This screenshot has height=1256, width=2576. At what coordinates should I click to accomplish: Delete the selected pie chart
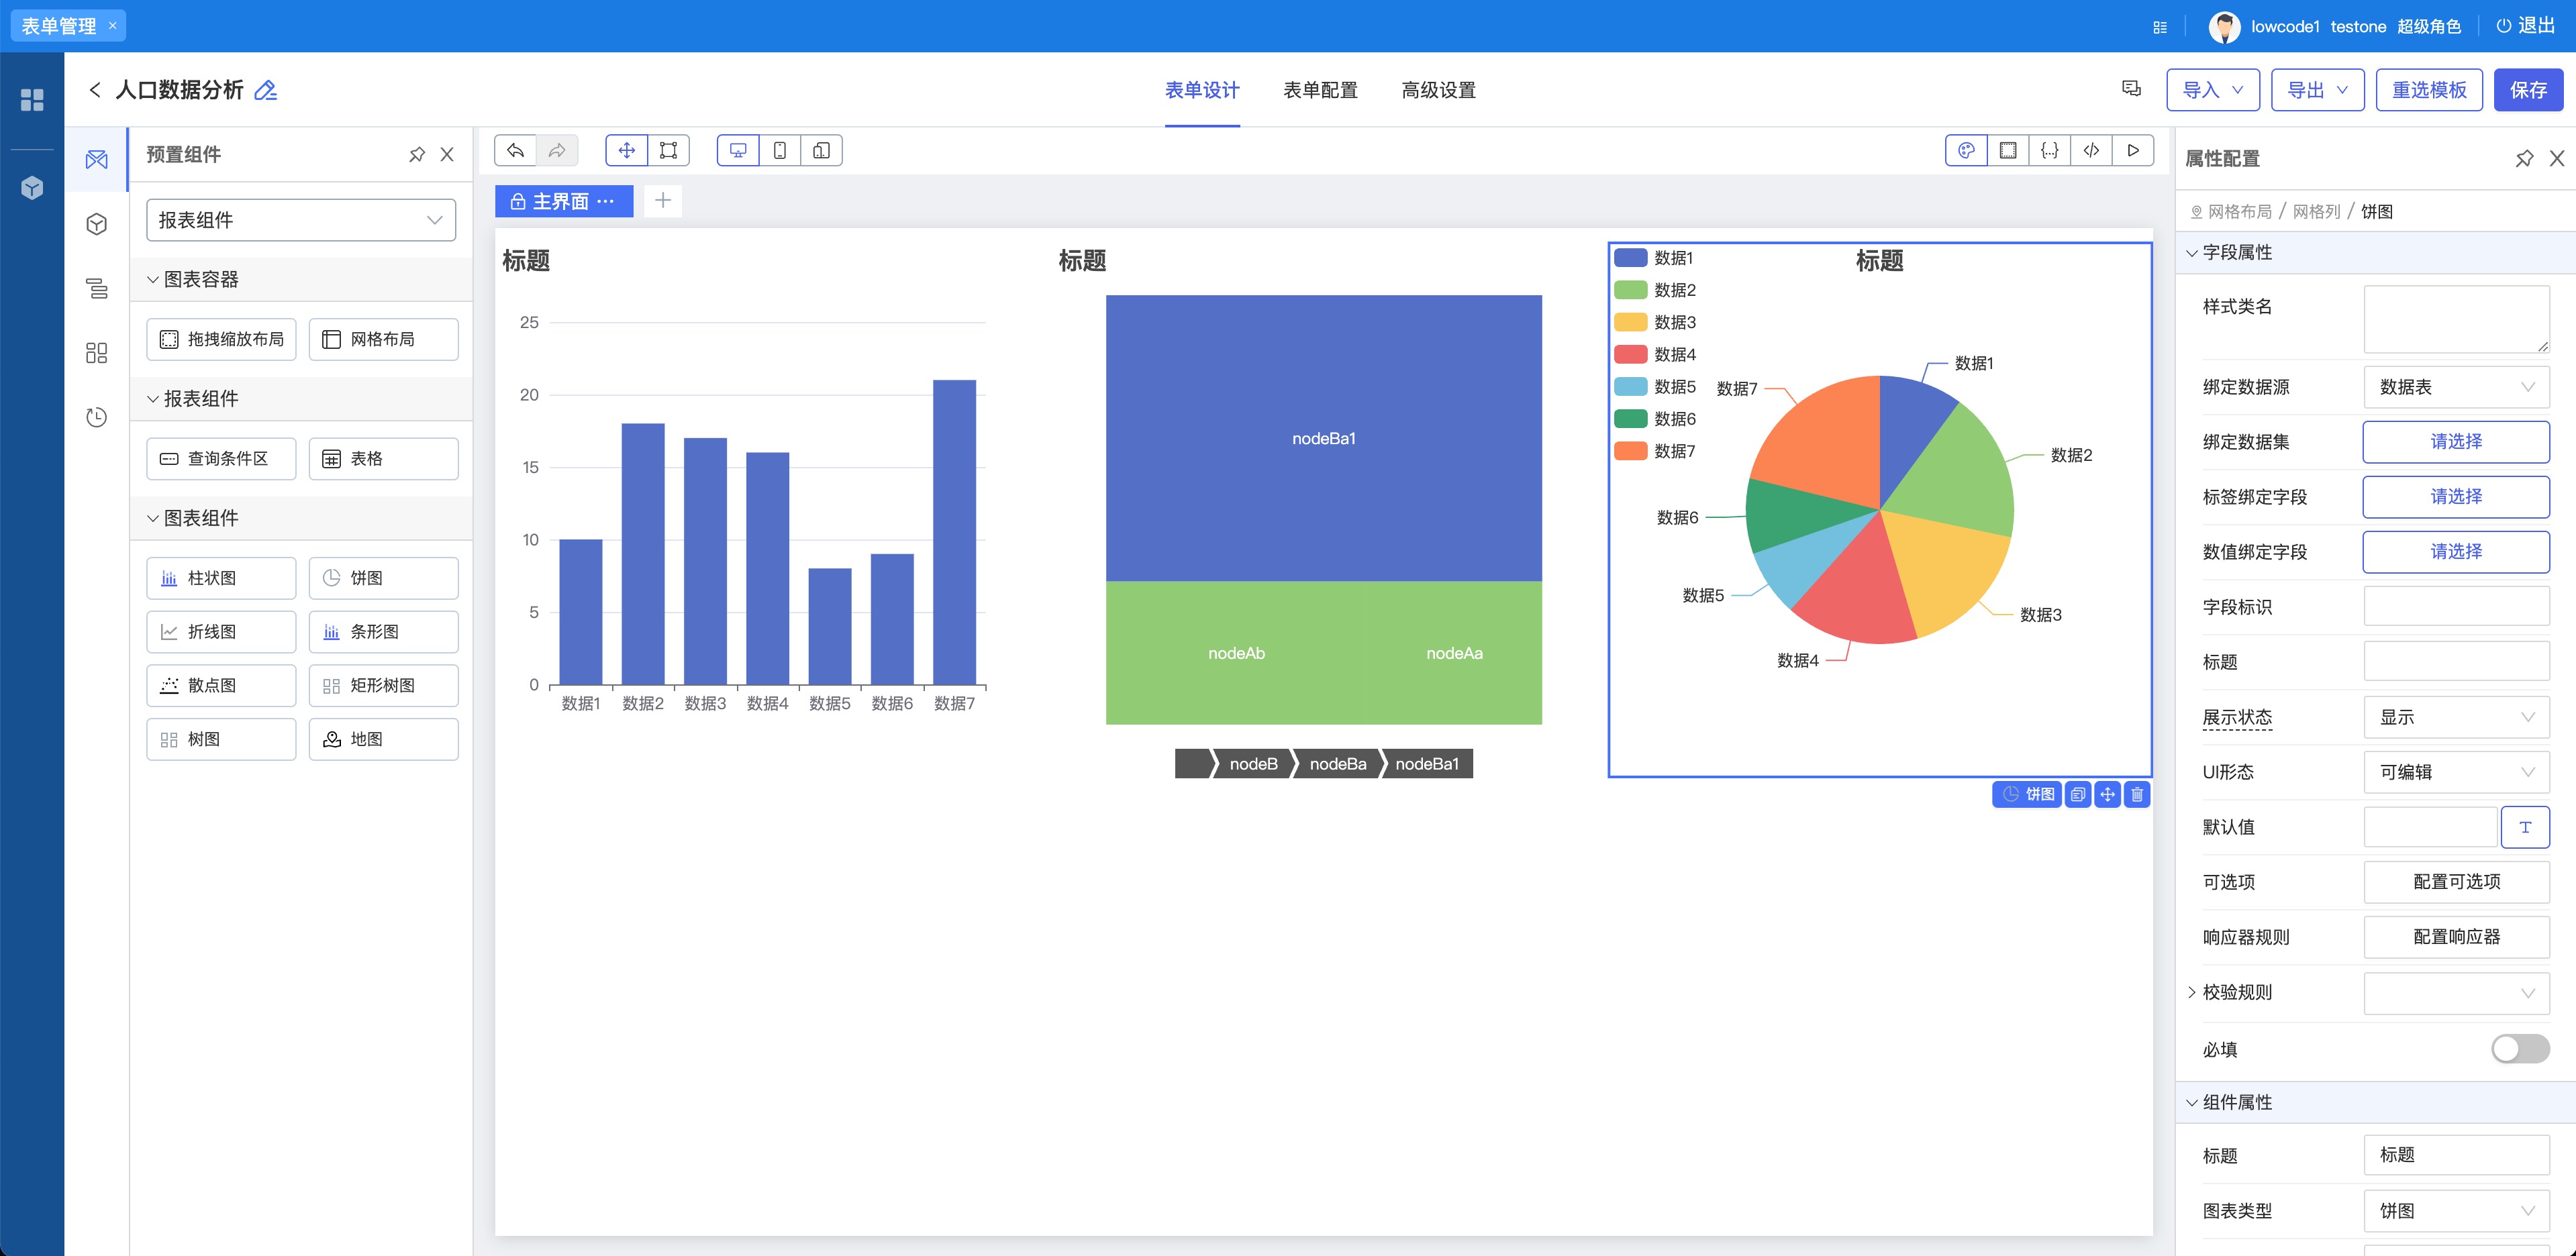coord(2137,794)
